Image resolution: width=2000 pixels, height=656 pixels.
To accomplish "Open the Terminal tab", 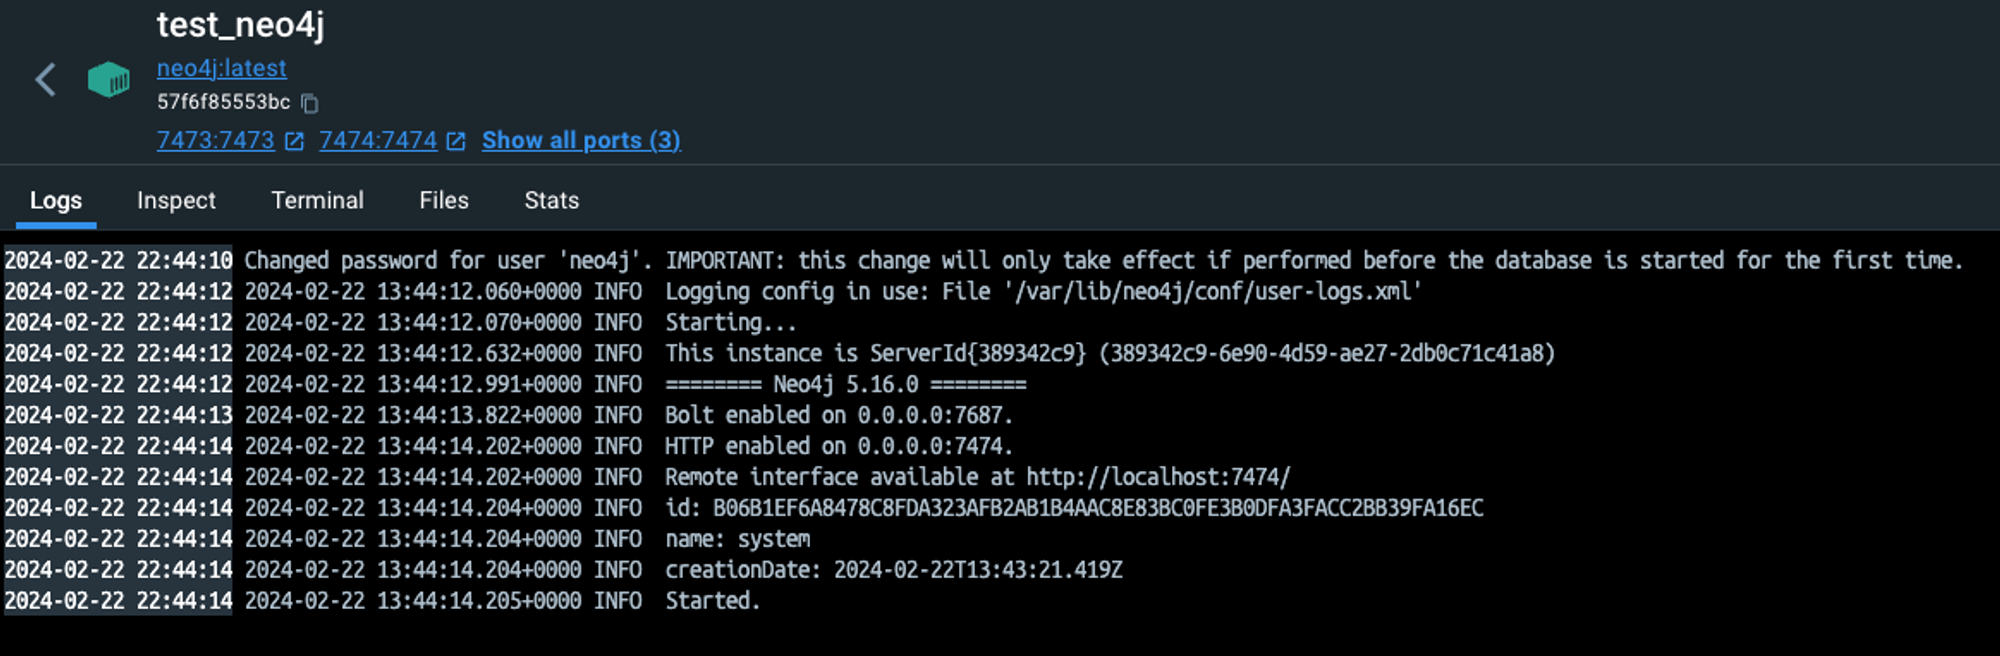I will pos(317,200).
